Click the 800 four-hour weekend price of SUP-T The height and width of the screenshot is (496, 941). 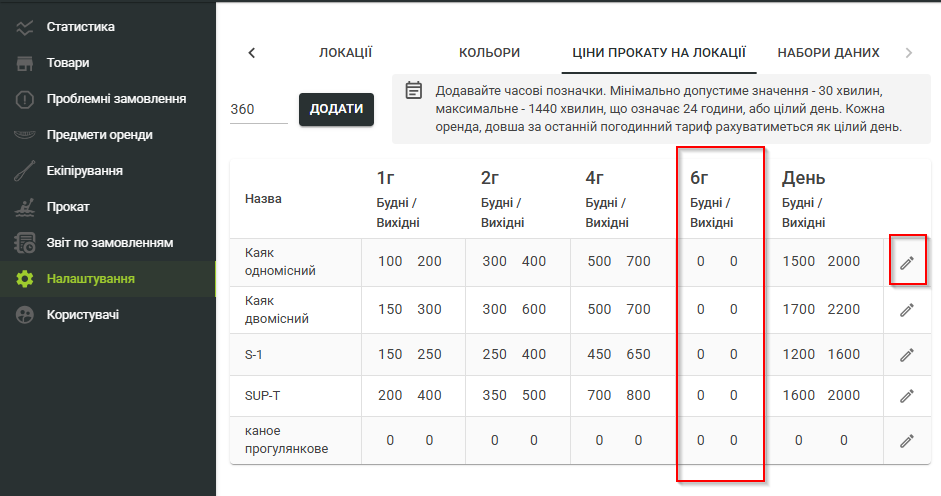tap(639, 396)
